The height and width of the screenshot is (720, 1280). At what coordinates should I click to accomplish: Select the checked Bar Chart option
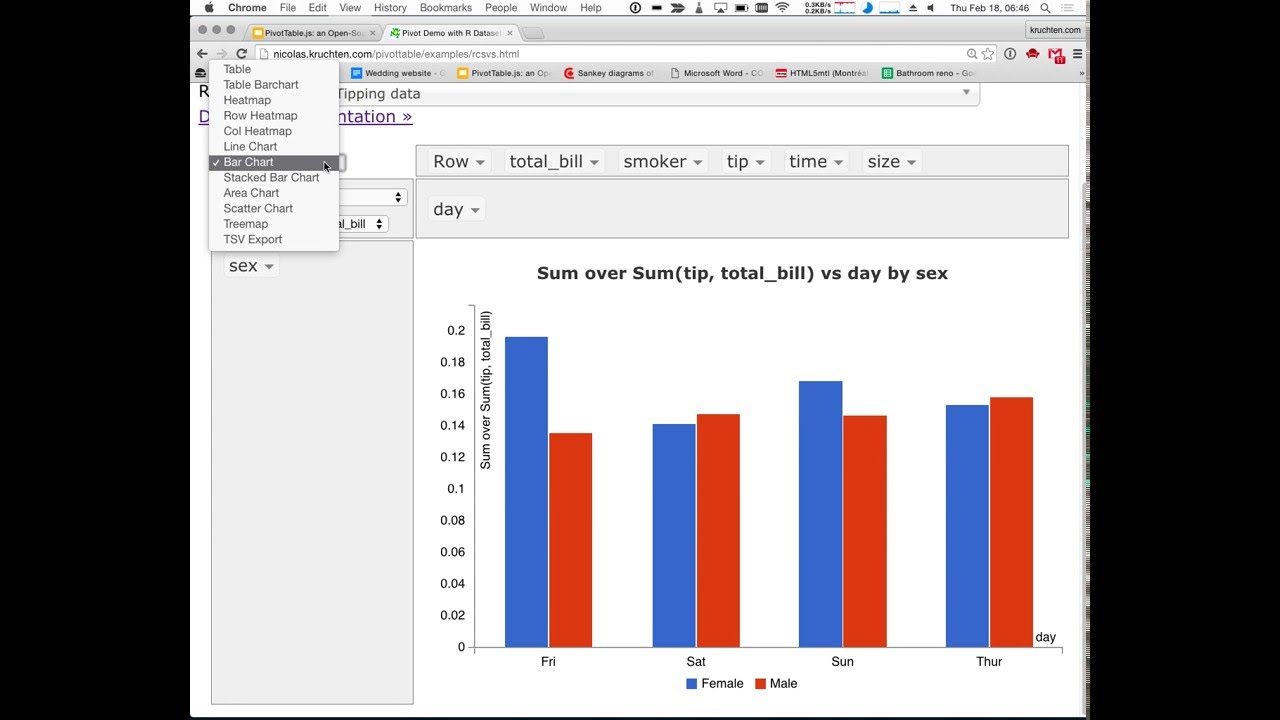click(x=273, y=162)
